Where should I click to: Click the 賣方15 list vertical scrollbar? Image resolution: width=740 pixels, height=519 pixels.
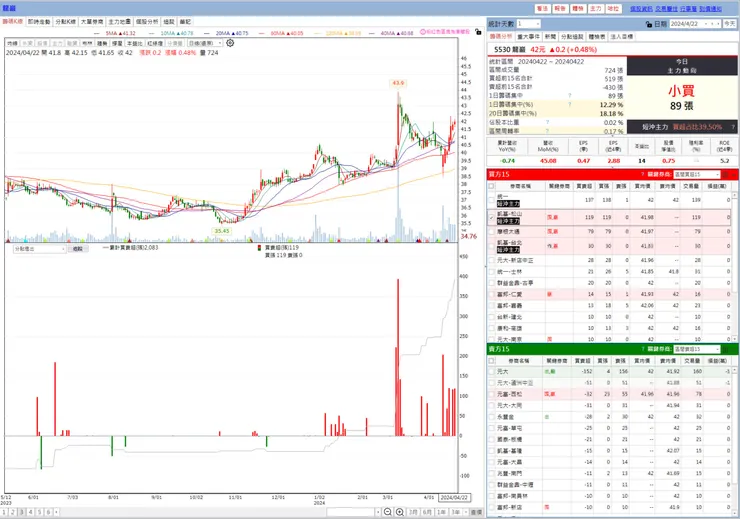pos(734,441)
